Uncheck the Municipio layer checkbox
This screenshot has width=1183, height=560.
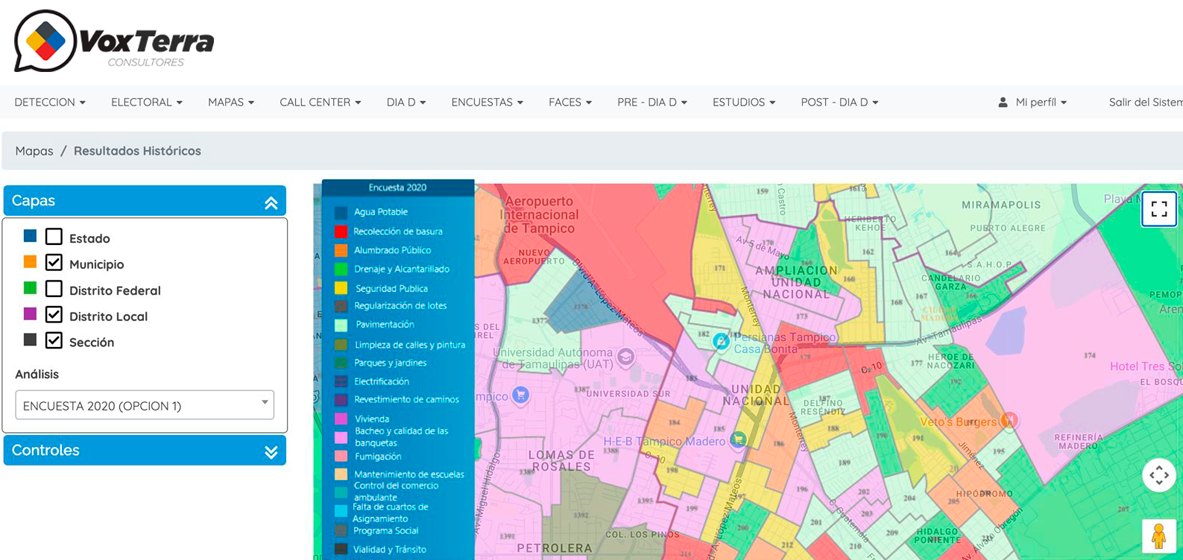[54, 263]
